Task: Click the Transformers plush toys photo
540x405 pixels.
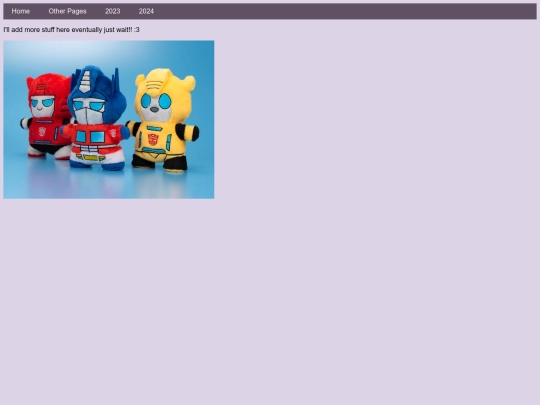Action: click(109, 120)
